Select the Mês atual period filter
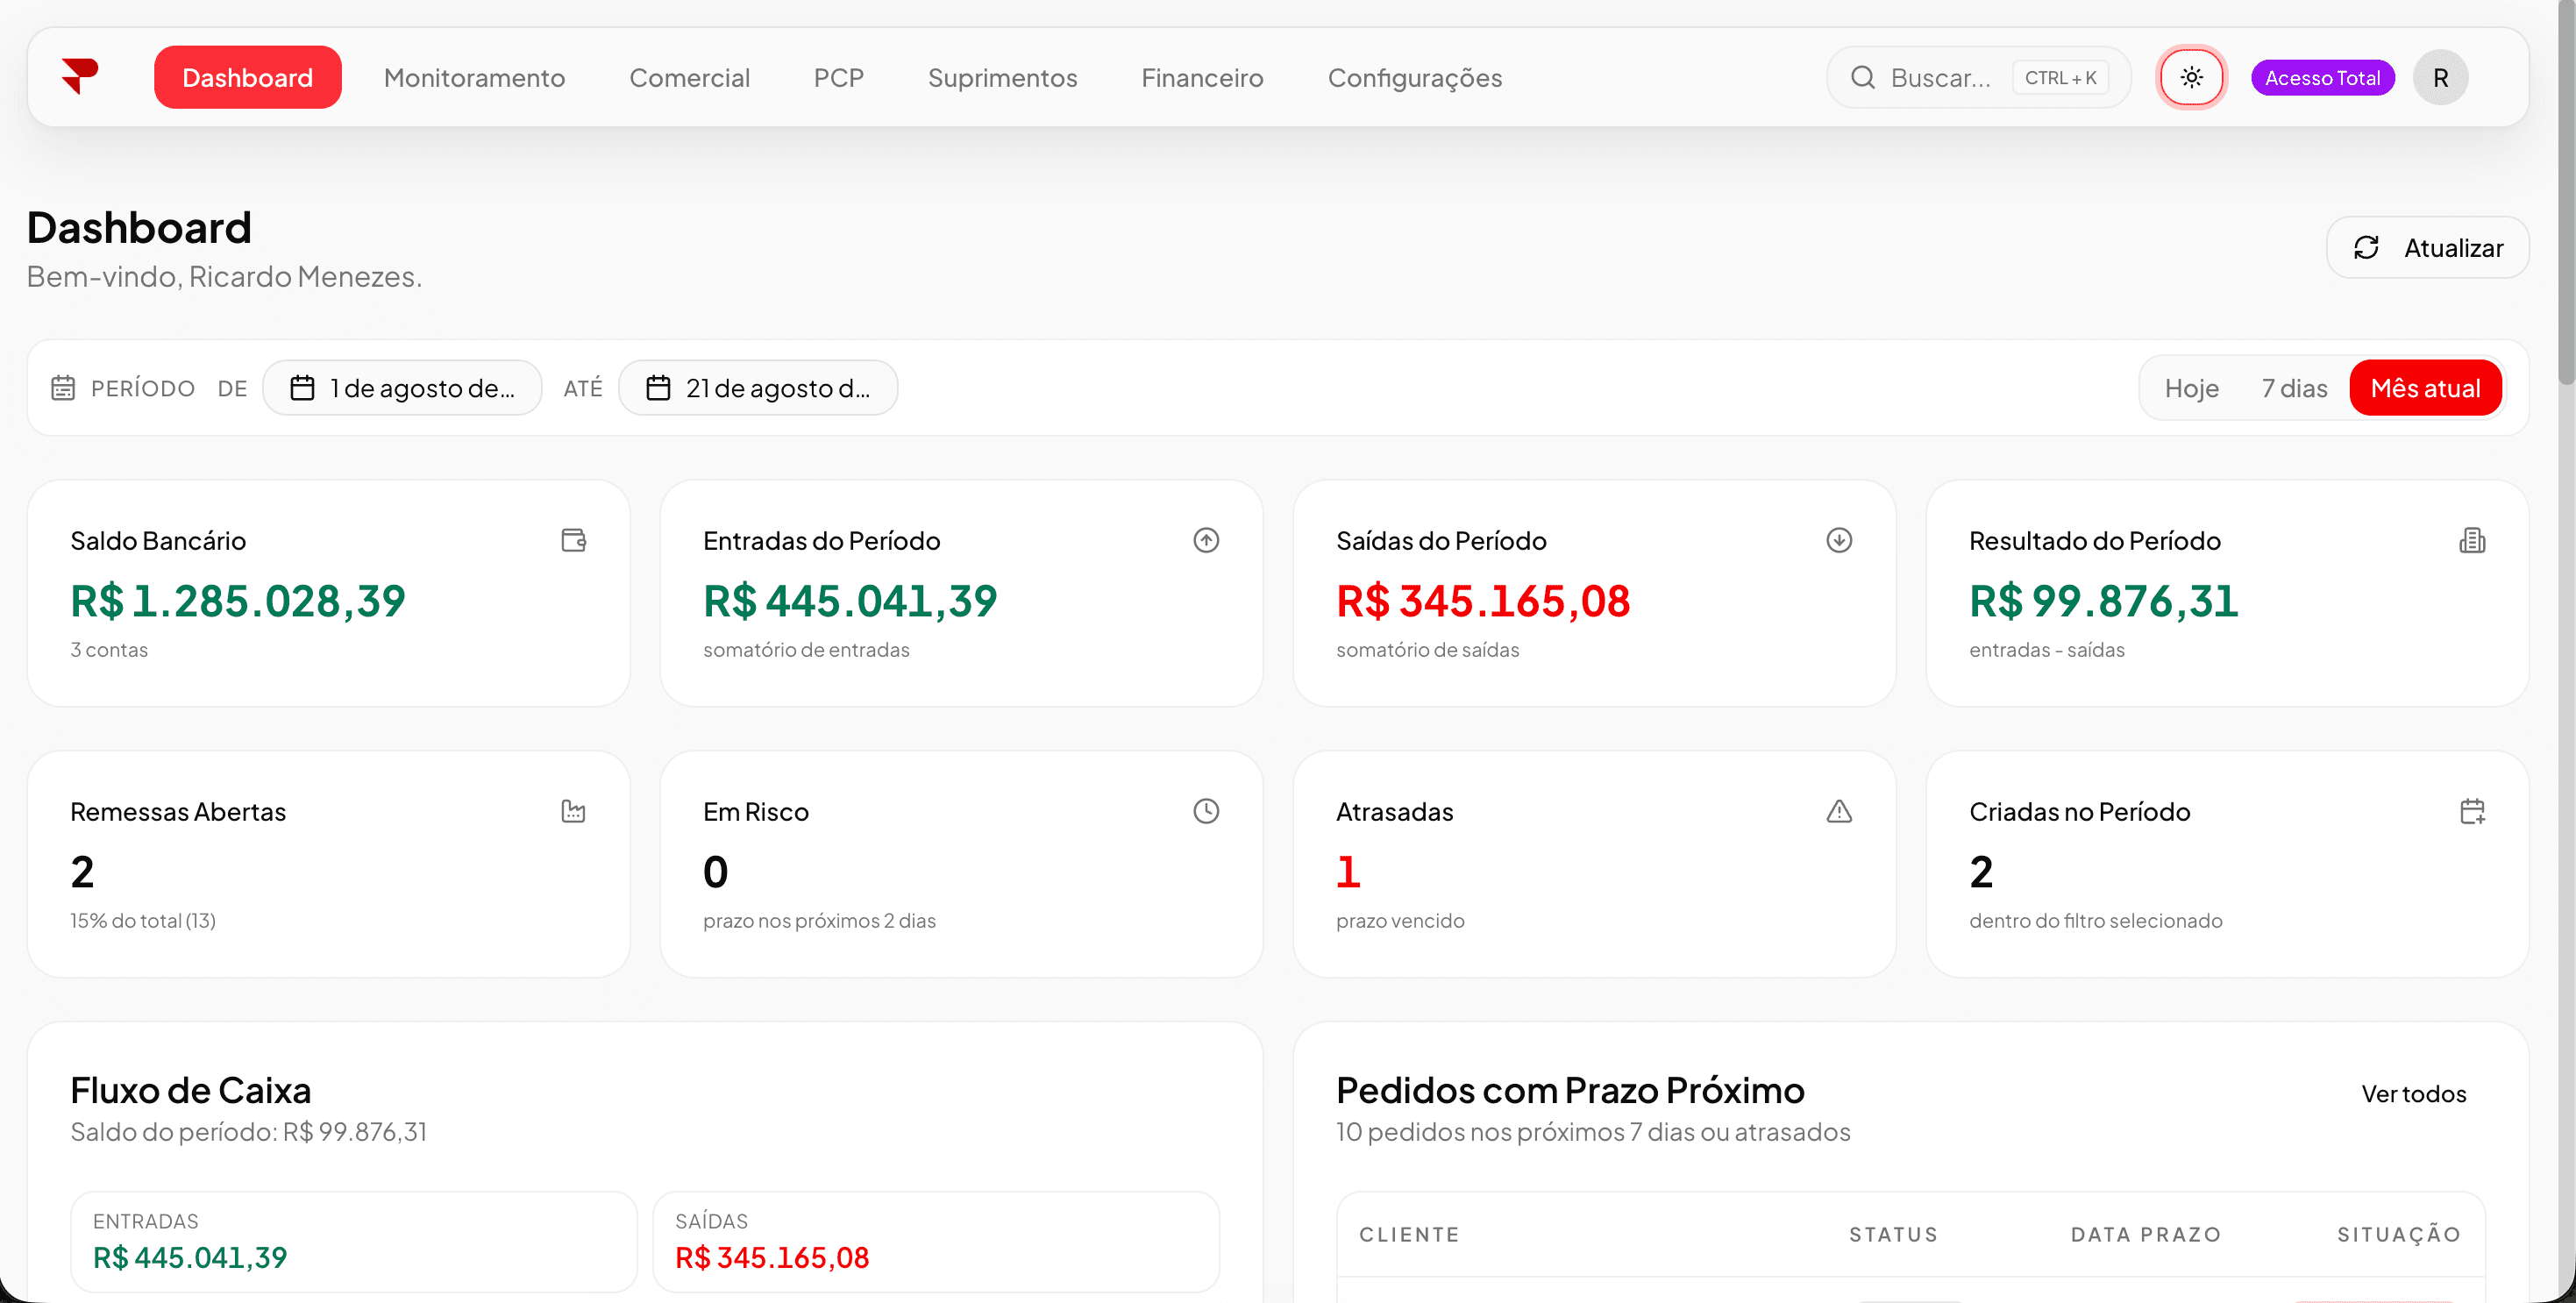Image resolution: width=2576 pixels, height=1303 pixels. point(2425,388)
